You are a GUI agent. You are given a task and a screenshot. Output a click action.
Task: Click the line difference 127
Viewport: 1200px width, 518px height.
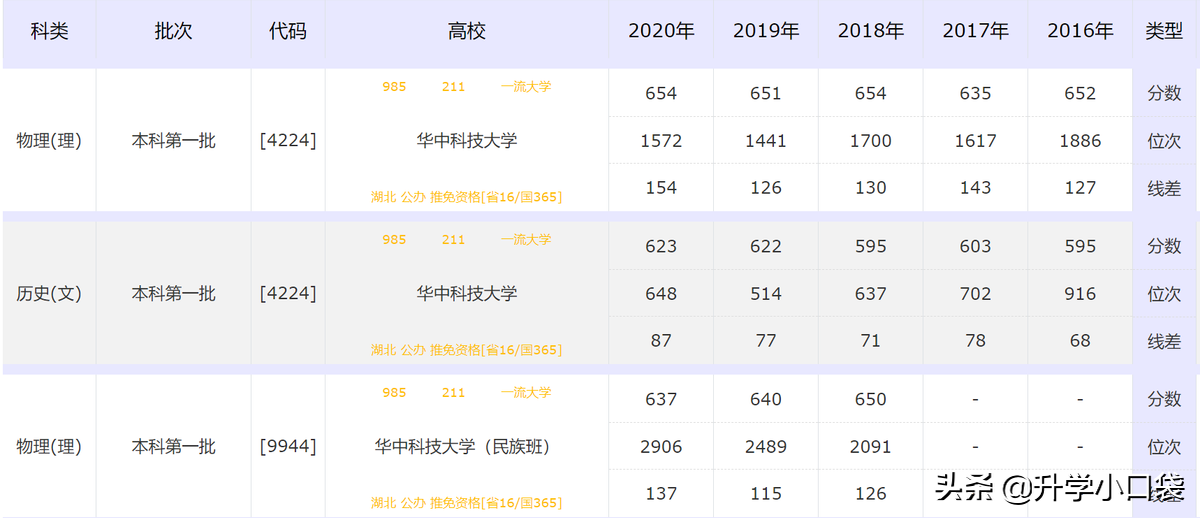1080,188
